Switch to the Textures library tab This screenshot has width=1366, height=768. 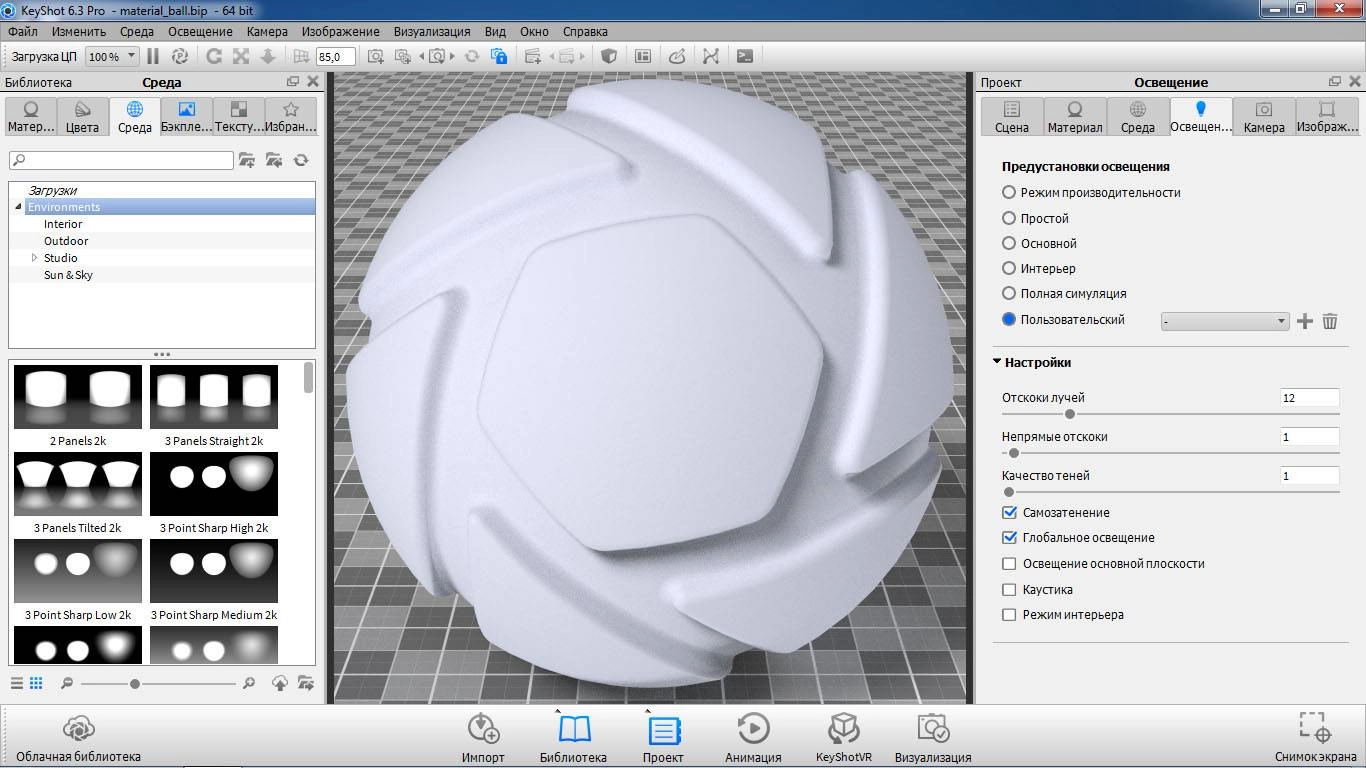(239, 117)
